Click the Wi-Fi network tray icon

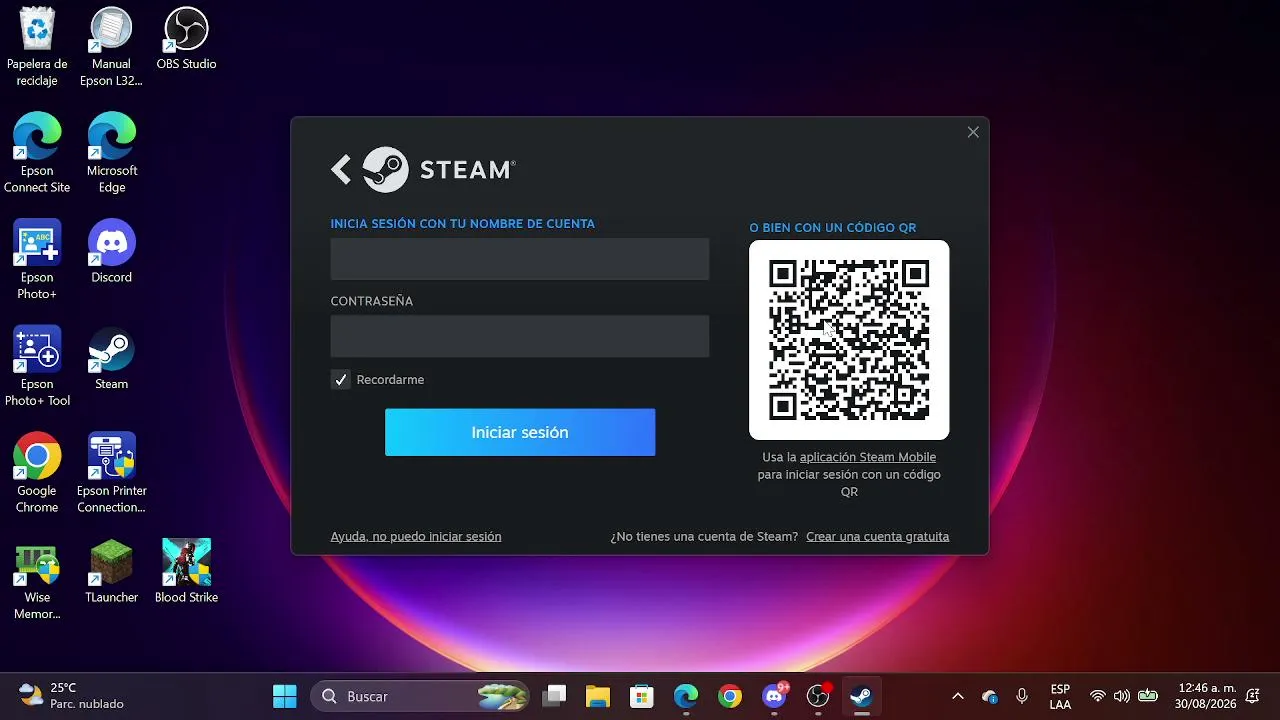click(1098, 696)
